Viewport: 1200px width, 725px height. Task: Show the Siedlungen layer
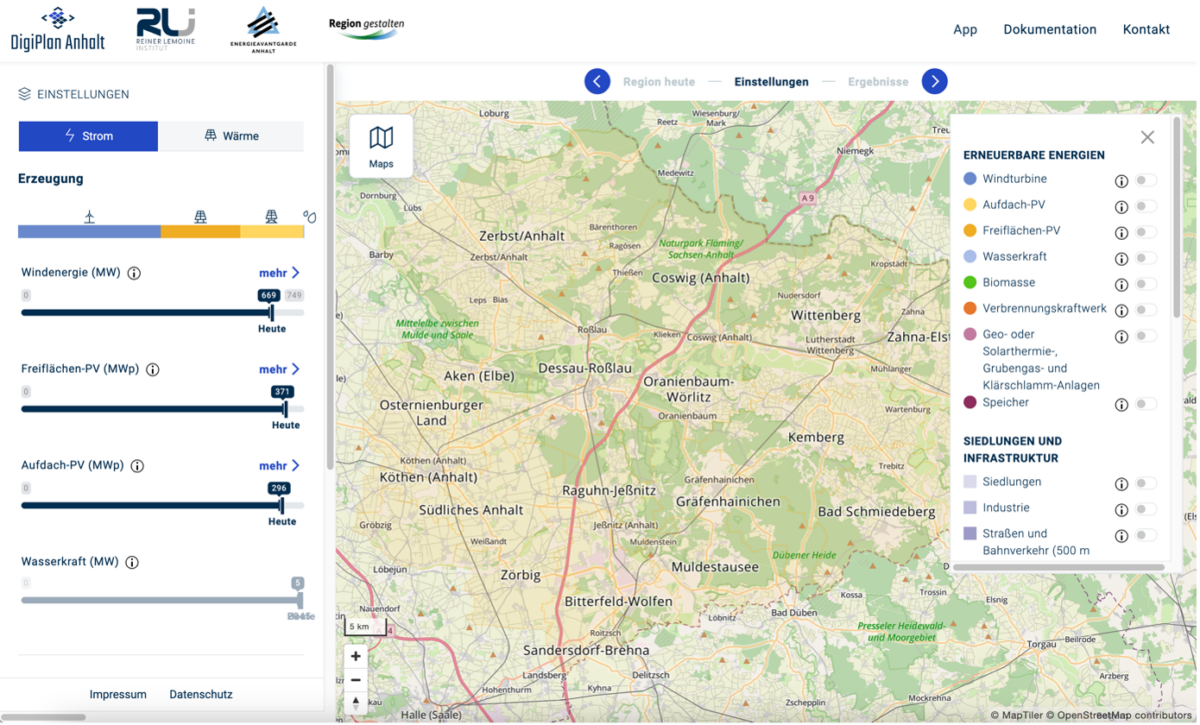tap(1148, 482)
